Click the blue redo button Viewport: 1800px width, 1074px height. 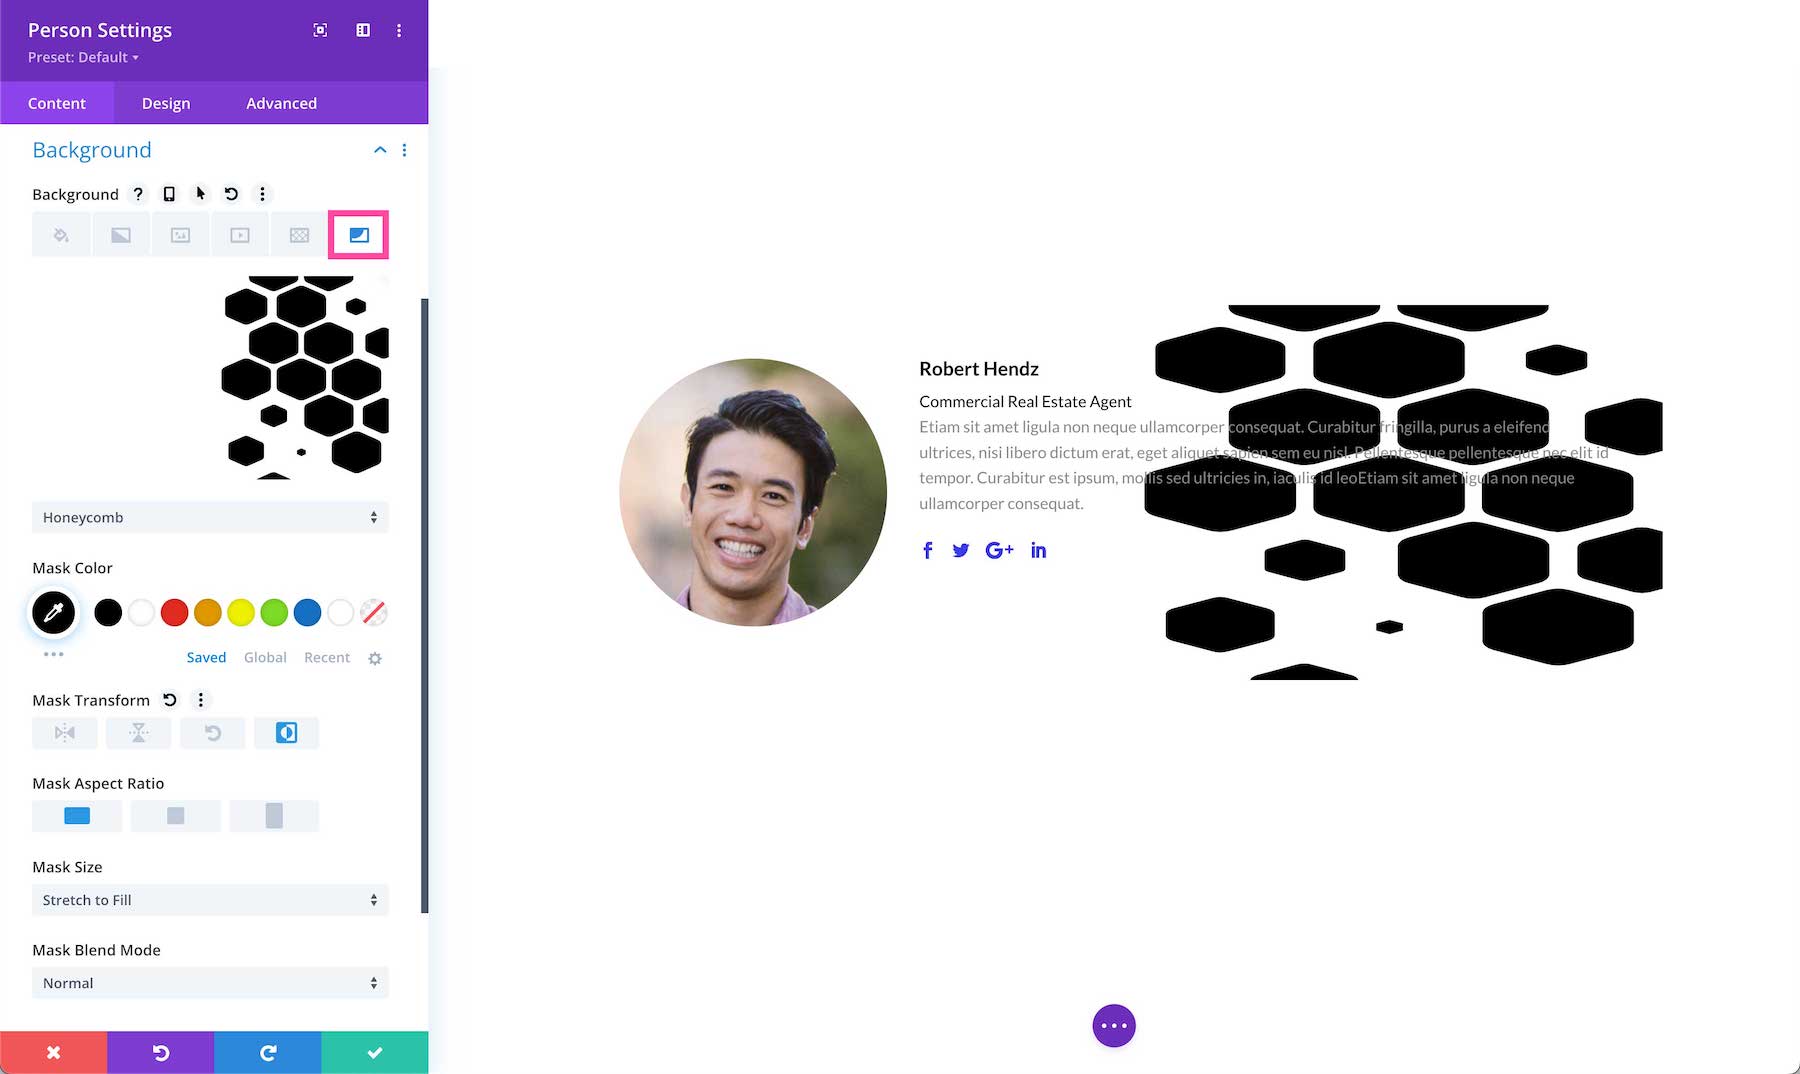tap(268, 1053)
